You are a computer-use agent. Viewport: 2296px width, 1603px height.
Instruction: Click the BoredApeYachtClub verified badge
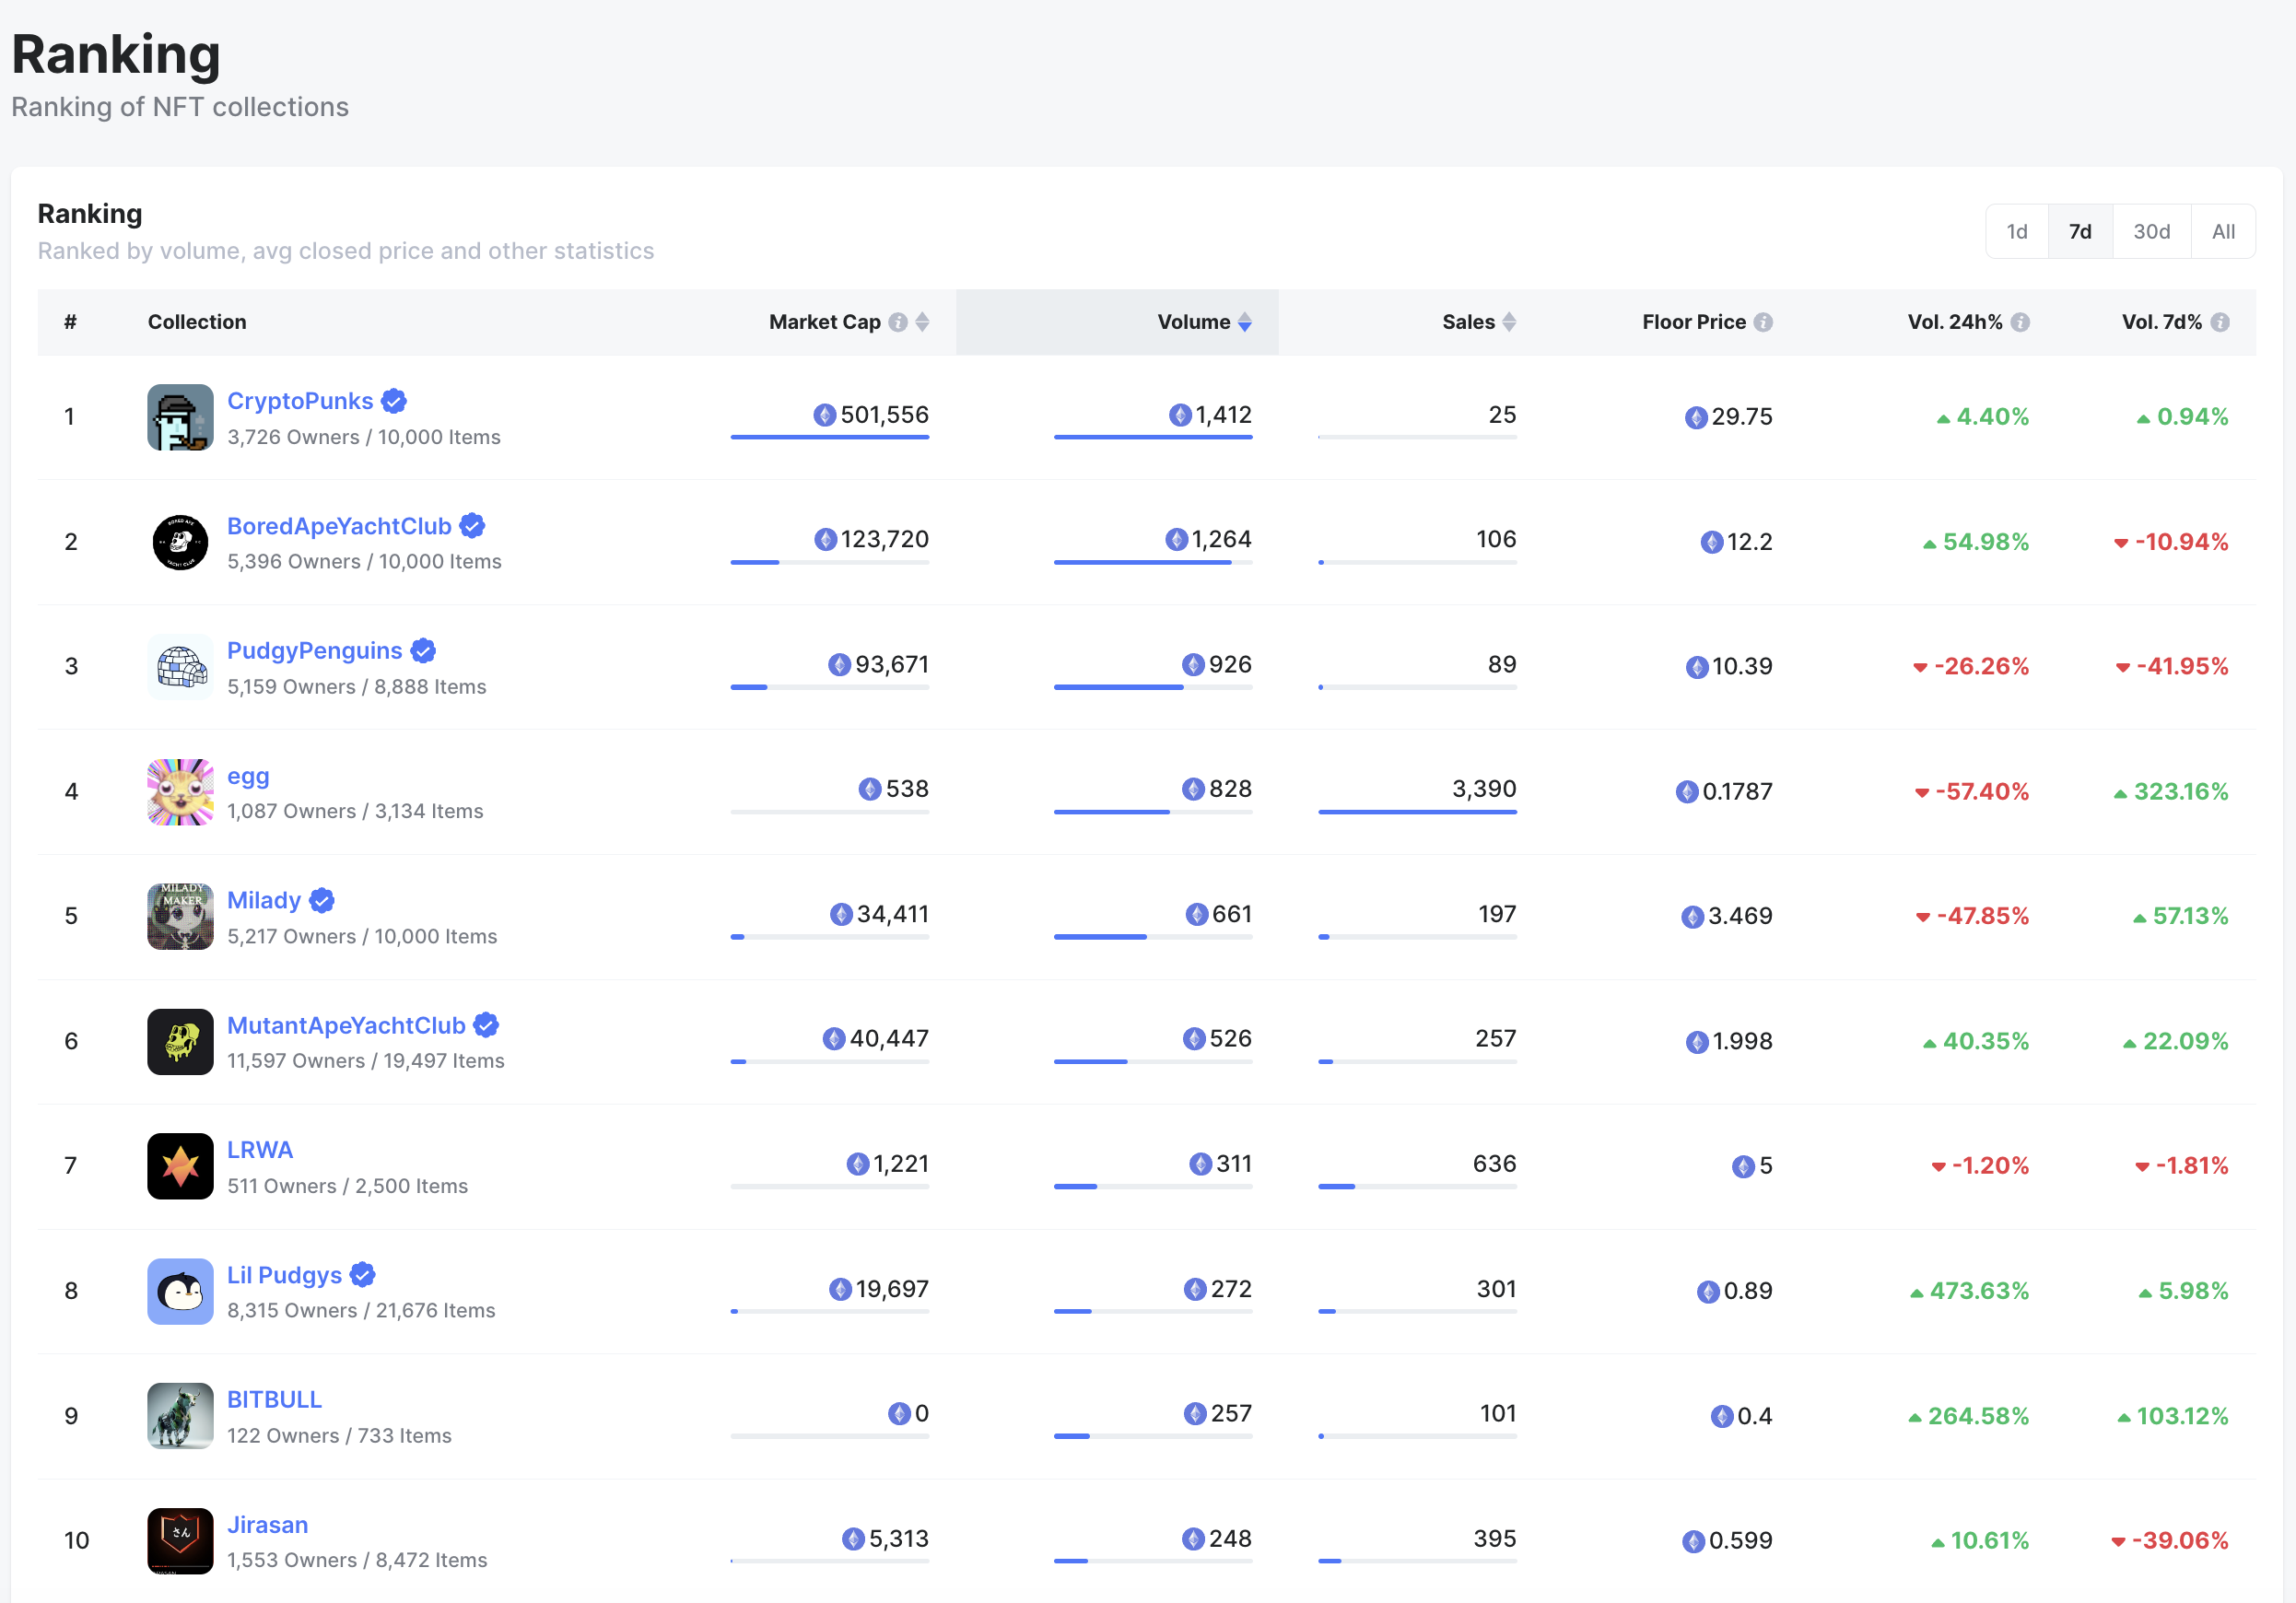coord(472,526)
